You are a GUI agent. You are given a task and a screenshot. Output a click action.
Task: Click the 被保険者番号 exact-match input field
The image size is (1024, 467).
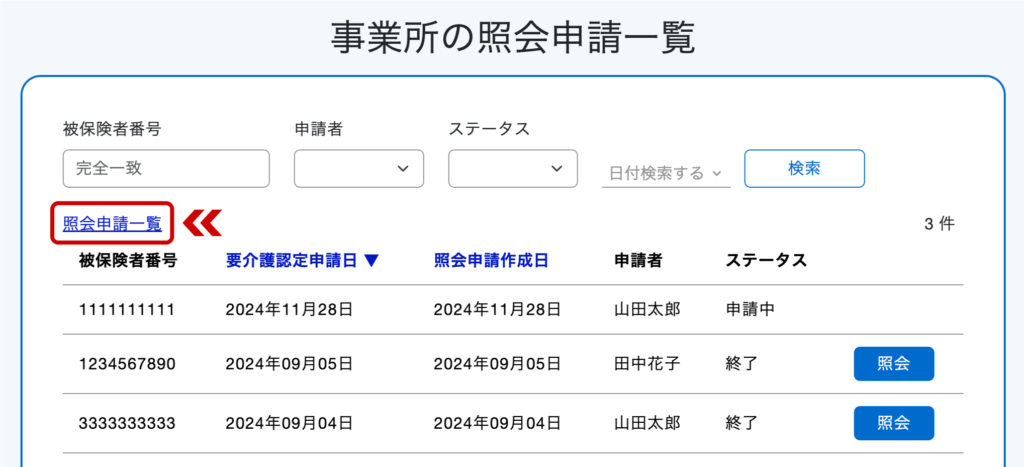(166, 169)
